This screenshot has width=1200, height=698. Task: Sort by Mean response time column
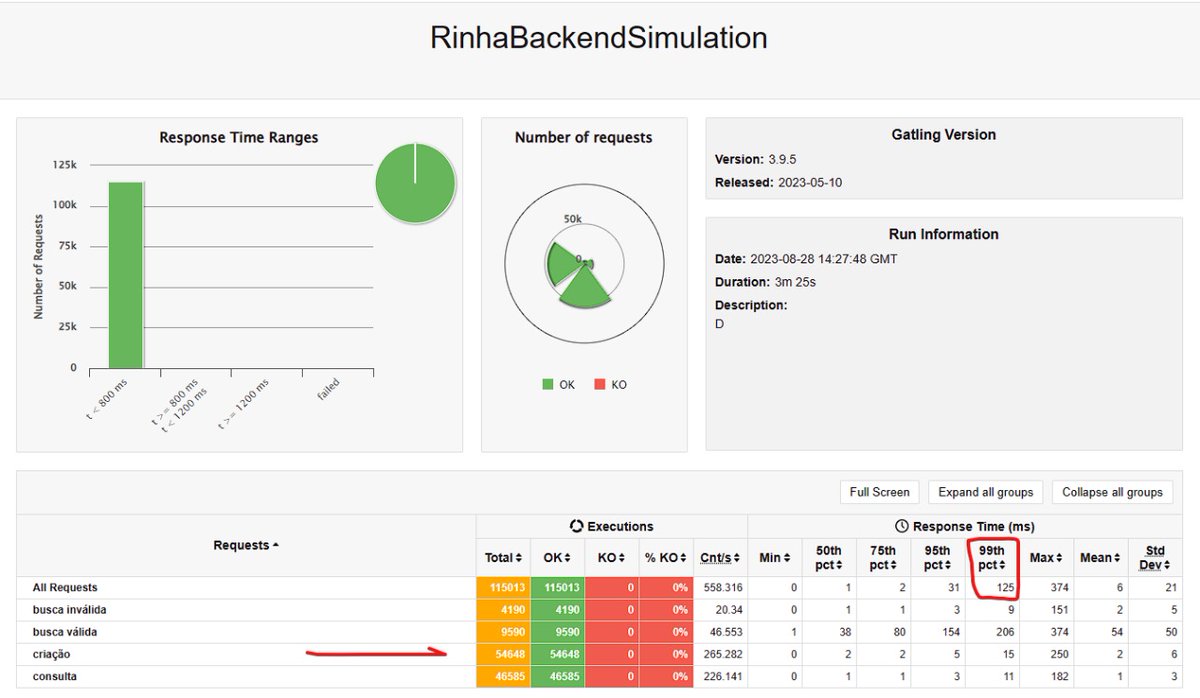pyautogui.click(x=1101, y=557)
